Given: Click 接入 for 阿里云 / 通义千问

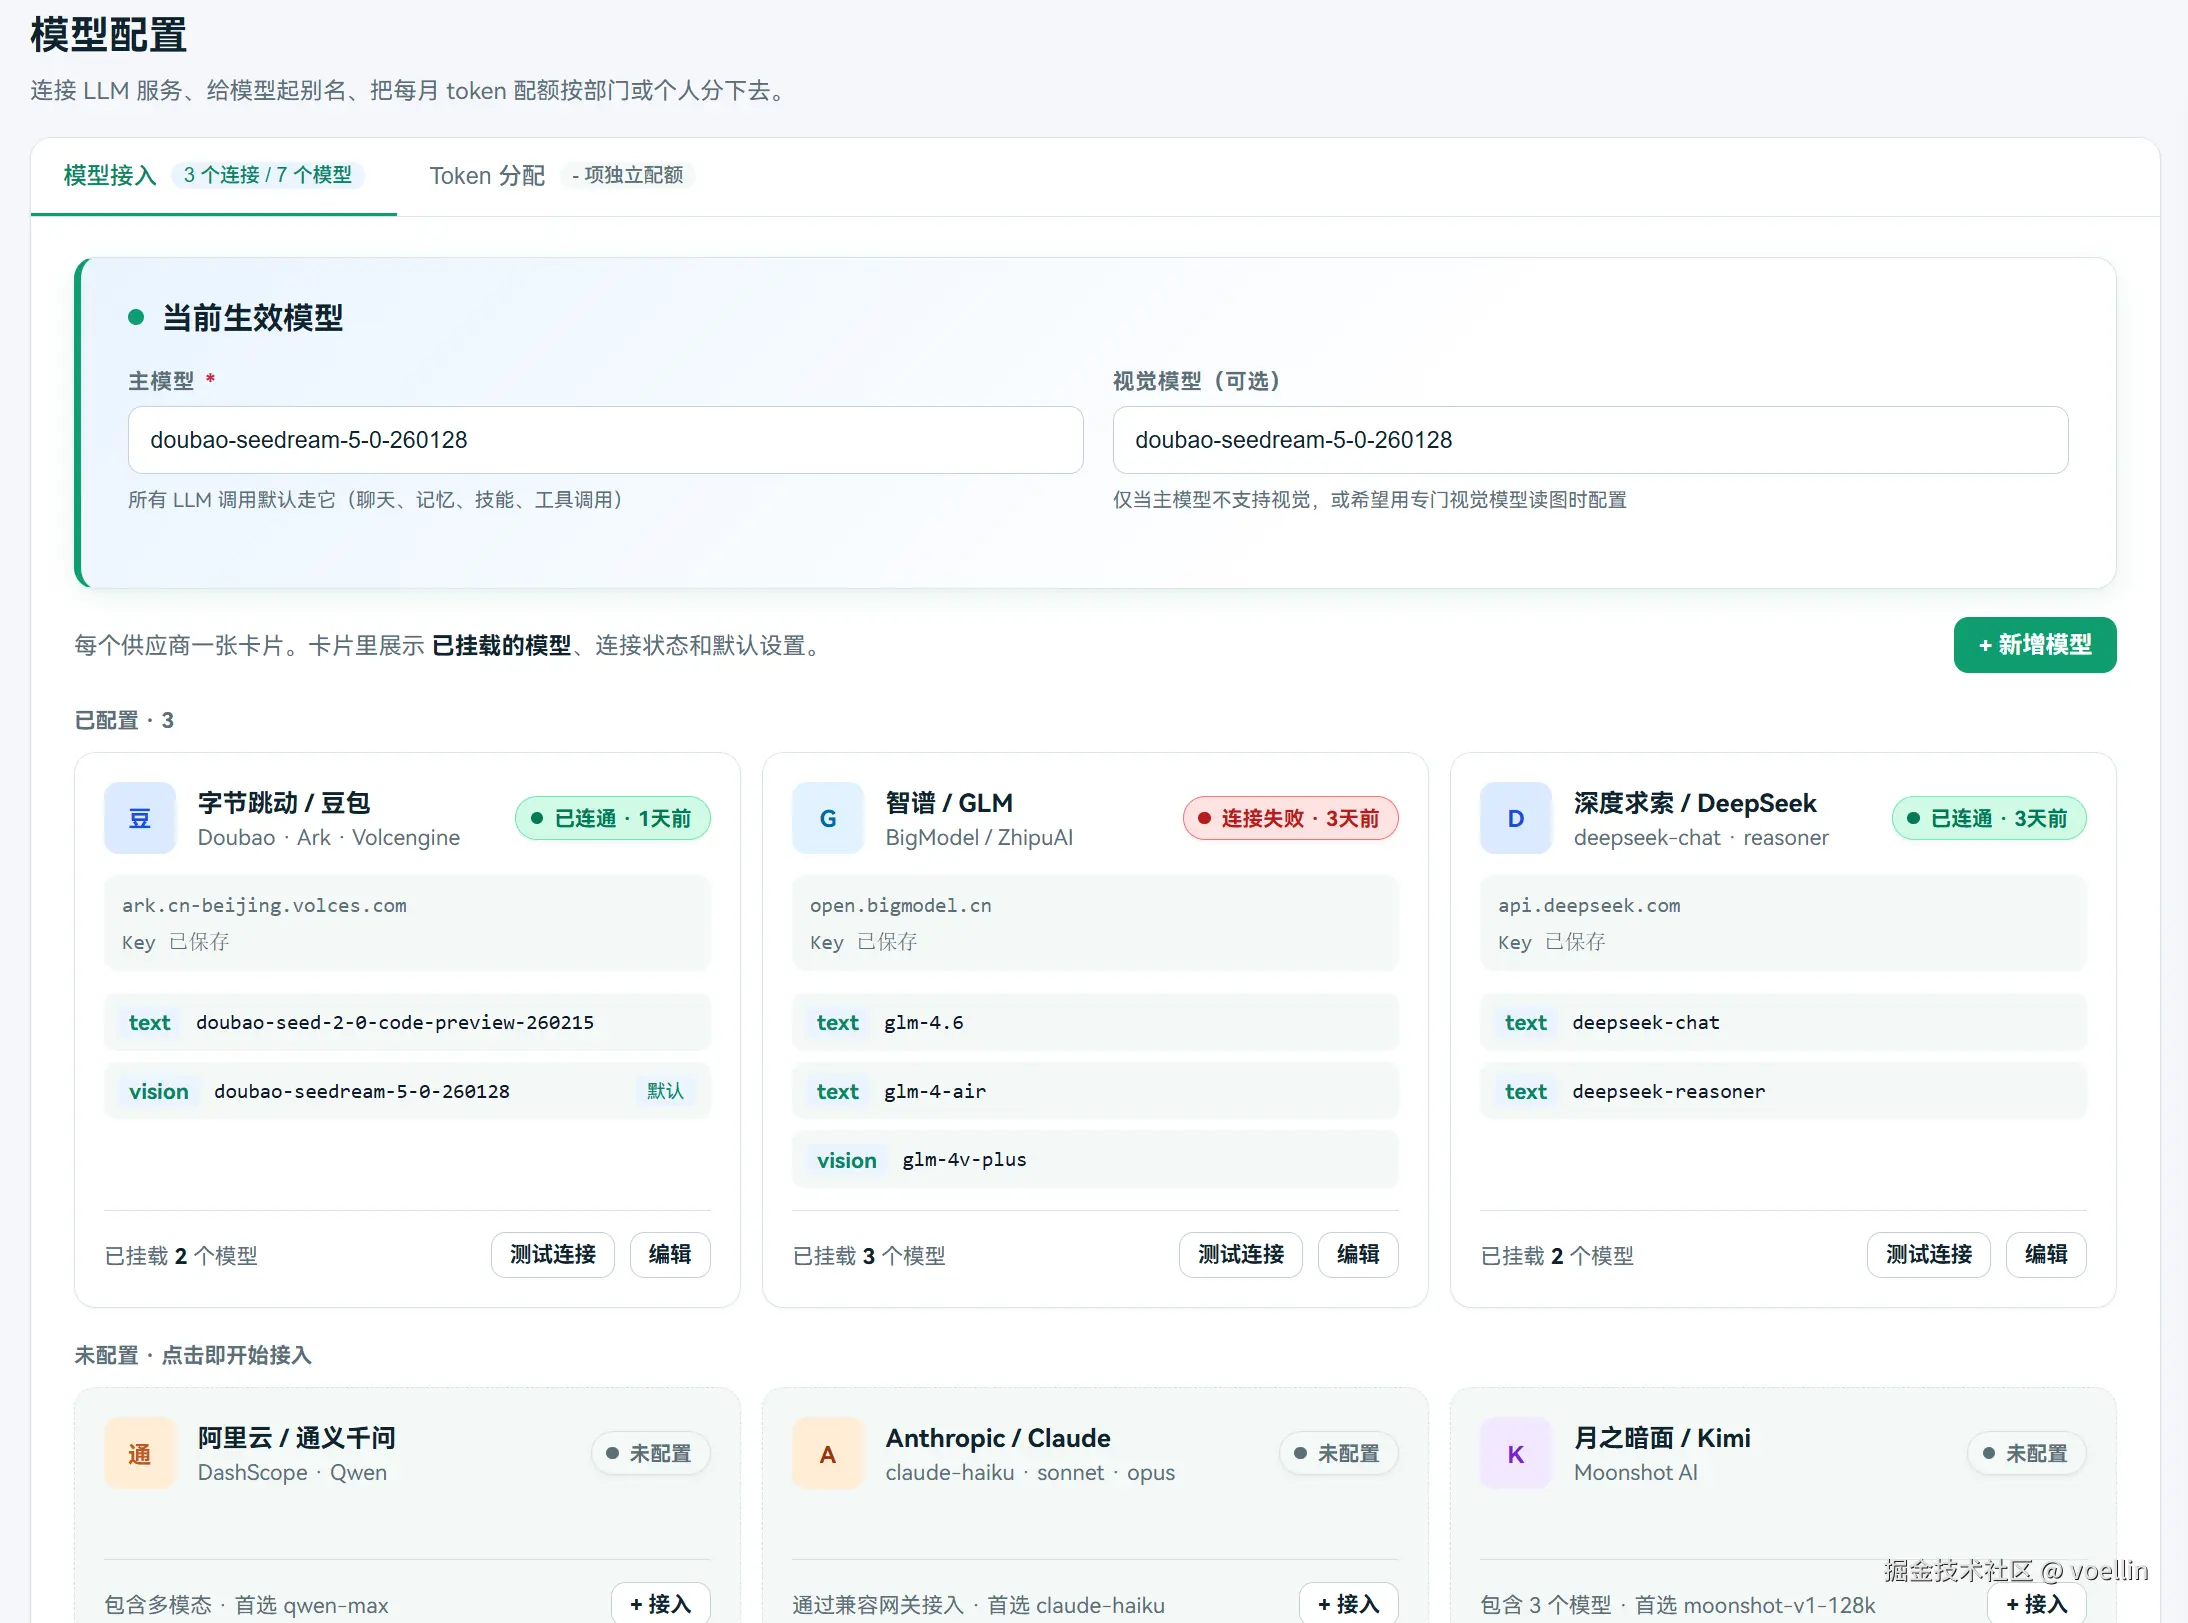Looking at the screenshot, I should click(661, 1603).
